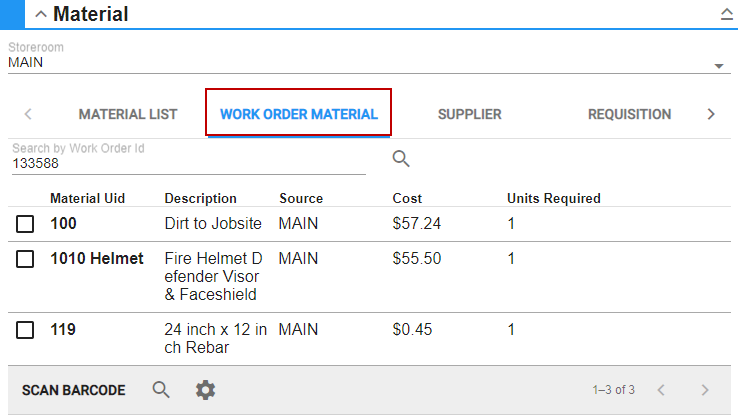Click the search icon beside Work Order Id
738x415 pixels.
(401, 159)
